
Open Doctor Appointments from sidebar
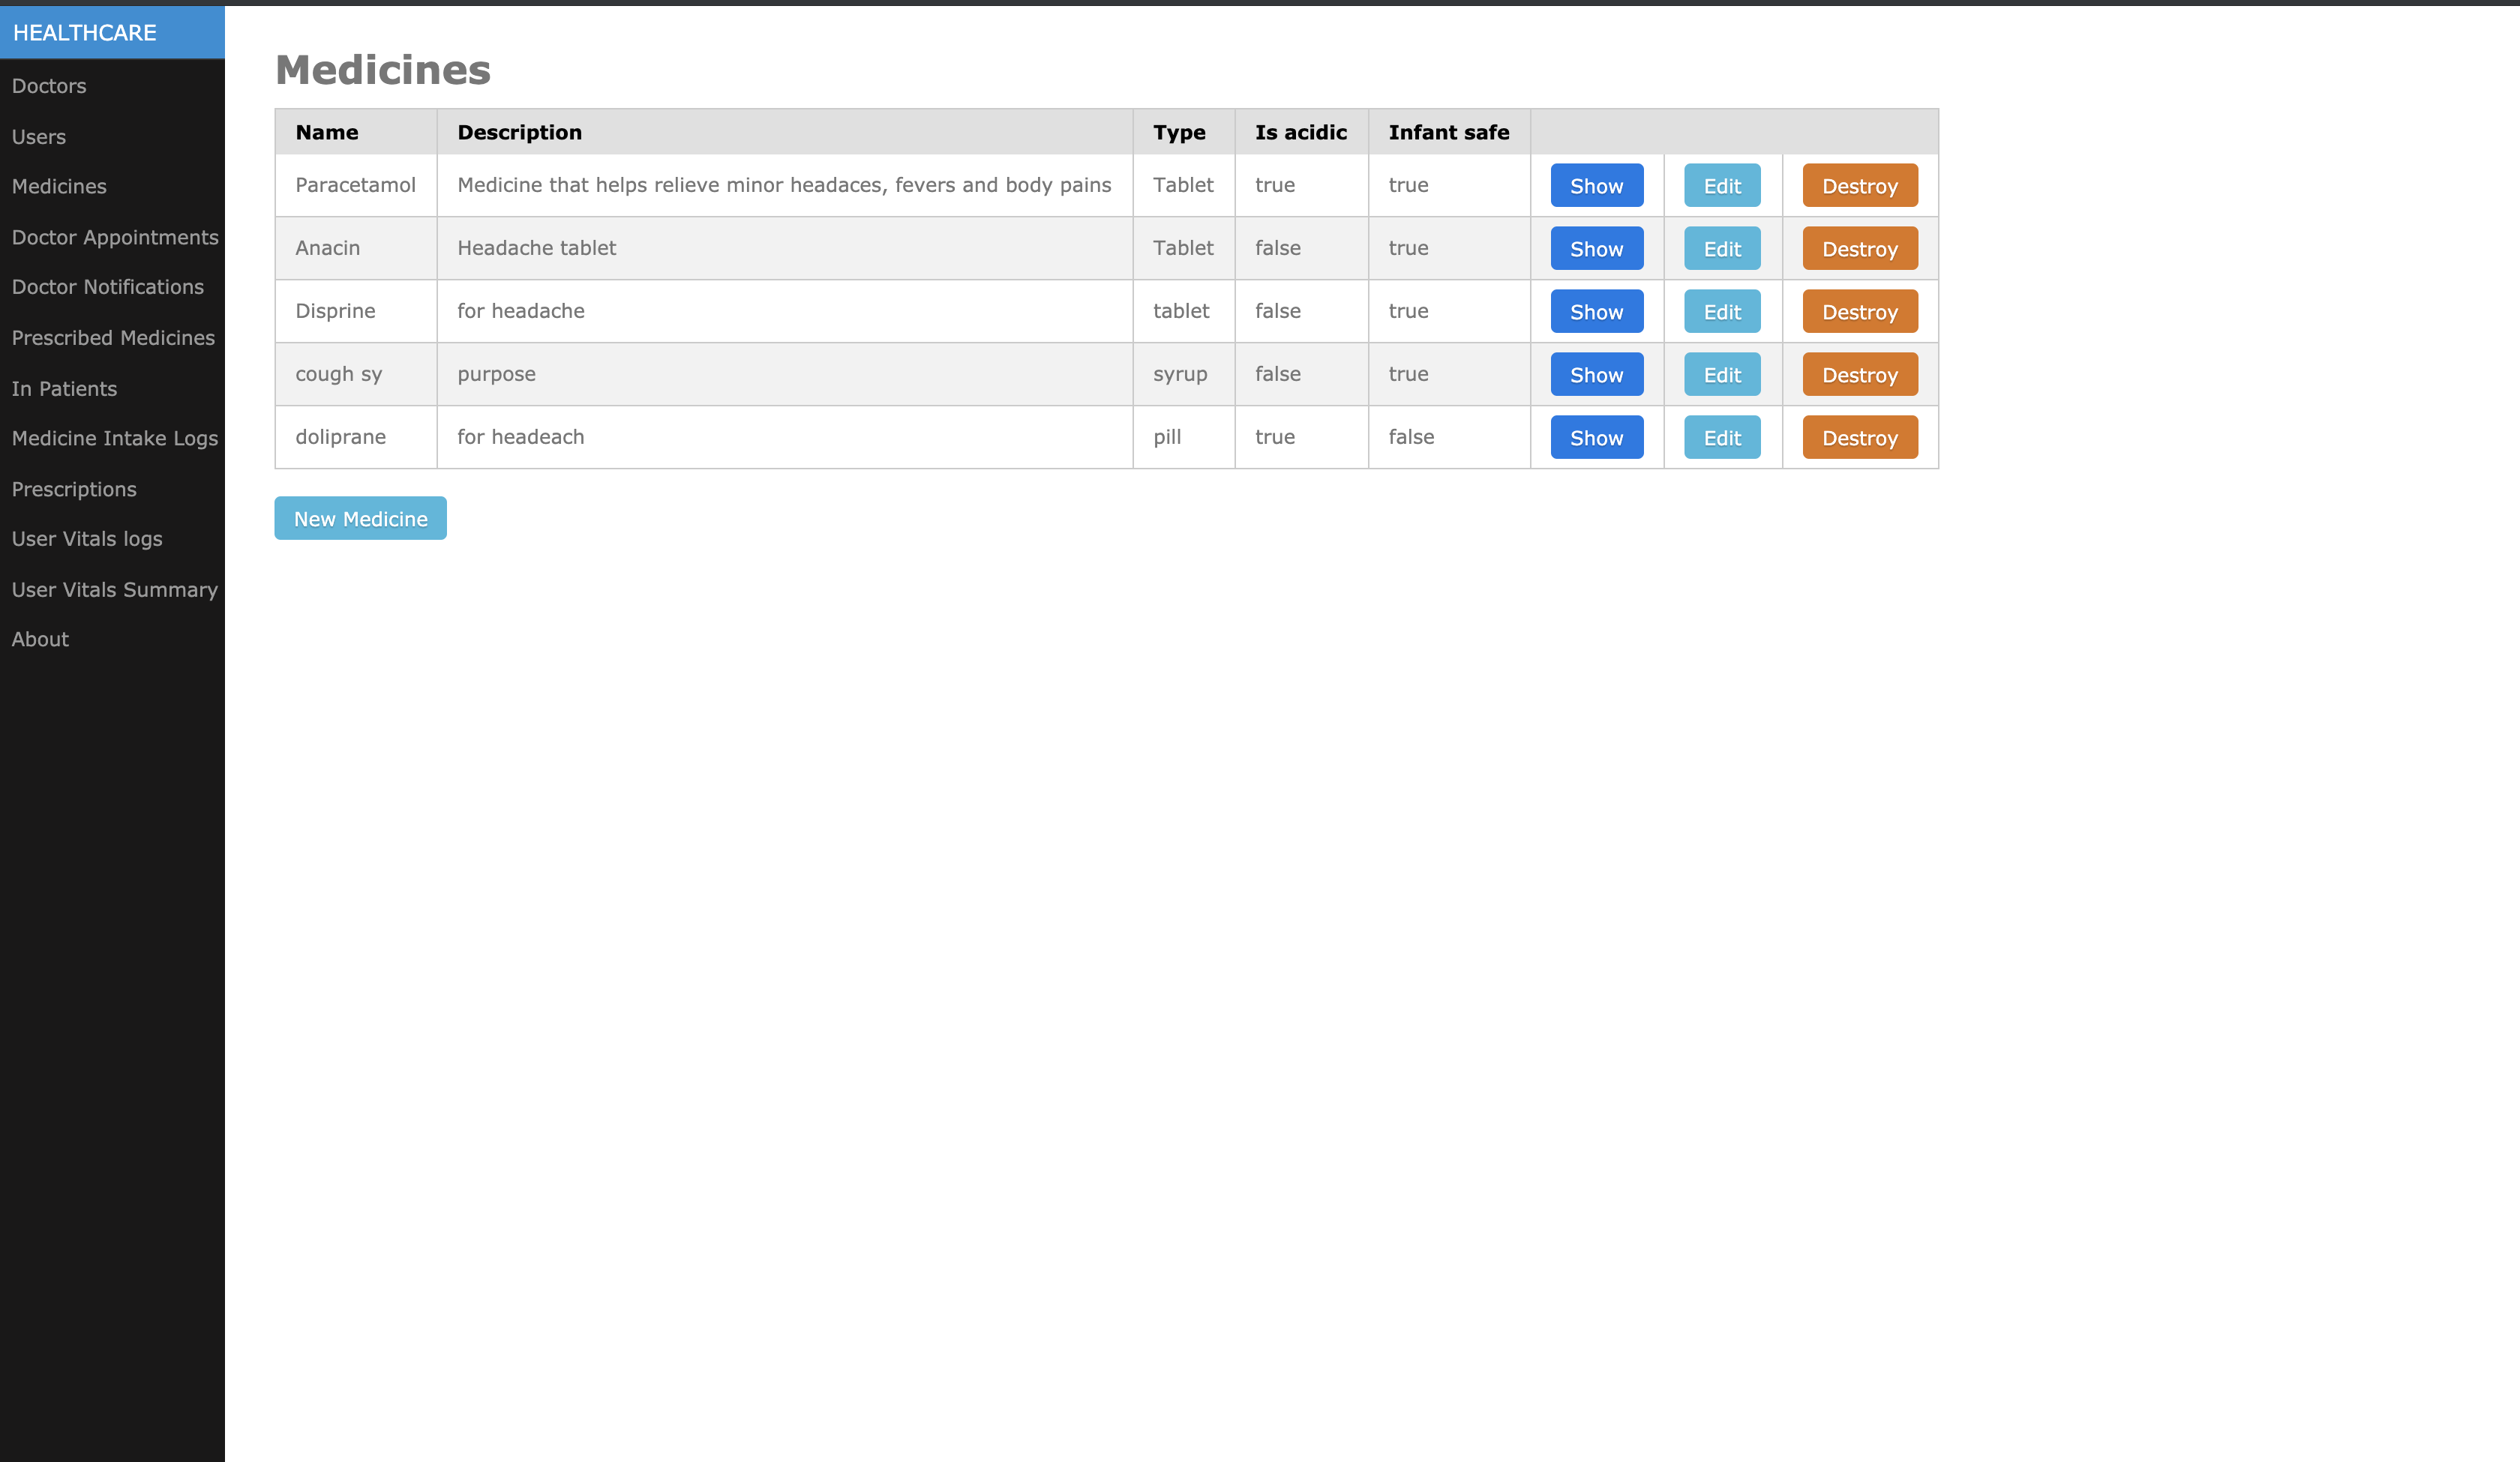pyautogui.click(x=115, y=237)
